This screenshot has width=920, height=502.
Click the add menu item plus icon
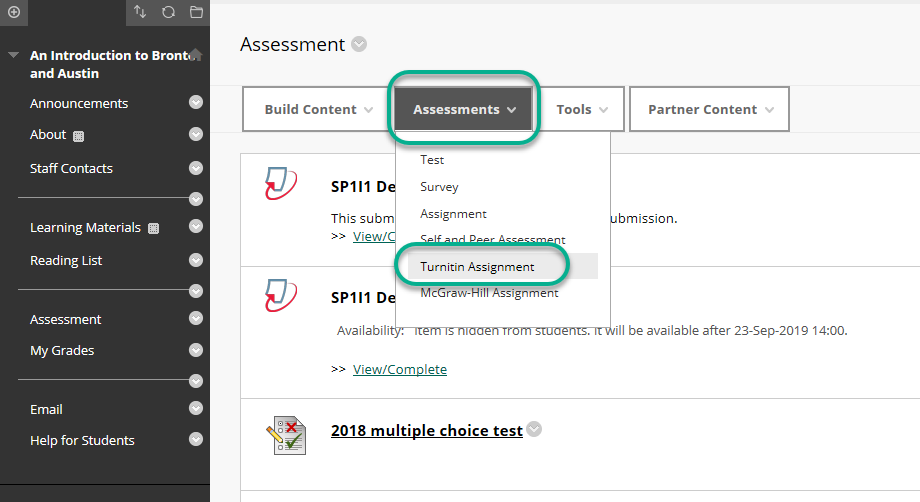tap(14, 12)
